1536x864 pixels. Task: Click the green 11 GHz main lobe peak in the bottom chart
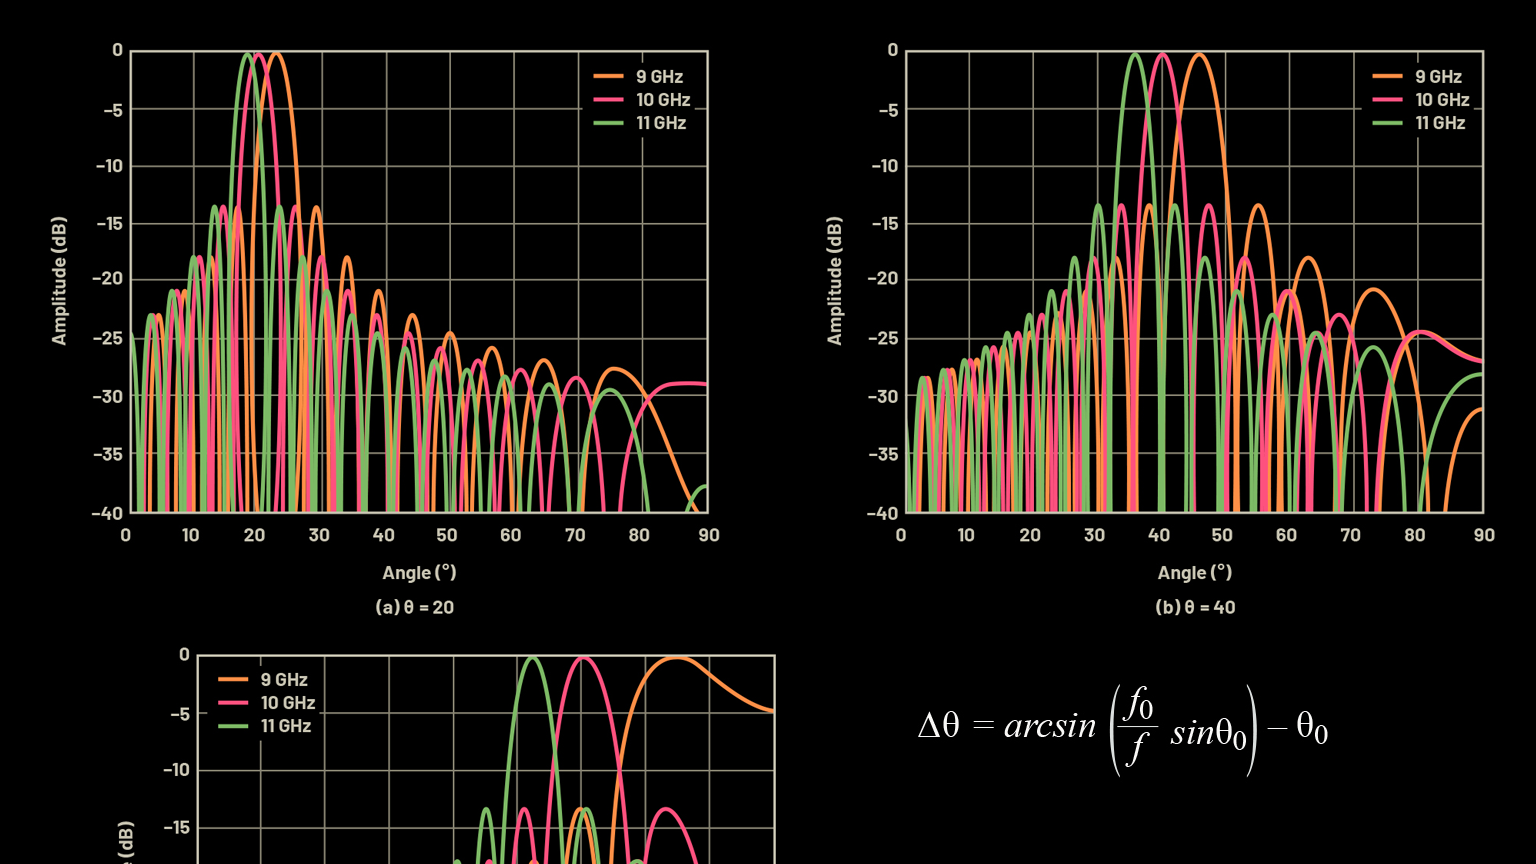[532, 659]
